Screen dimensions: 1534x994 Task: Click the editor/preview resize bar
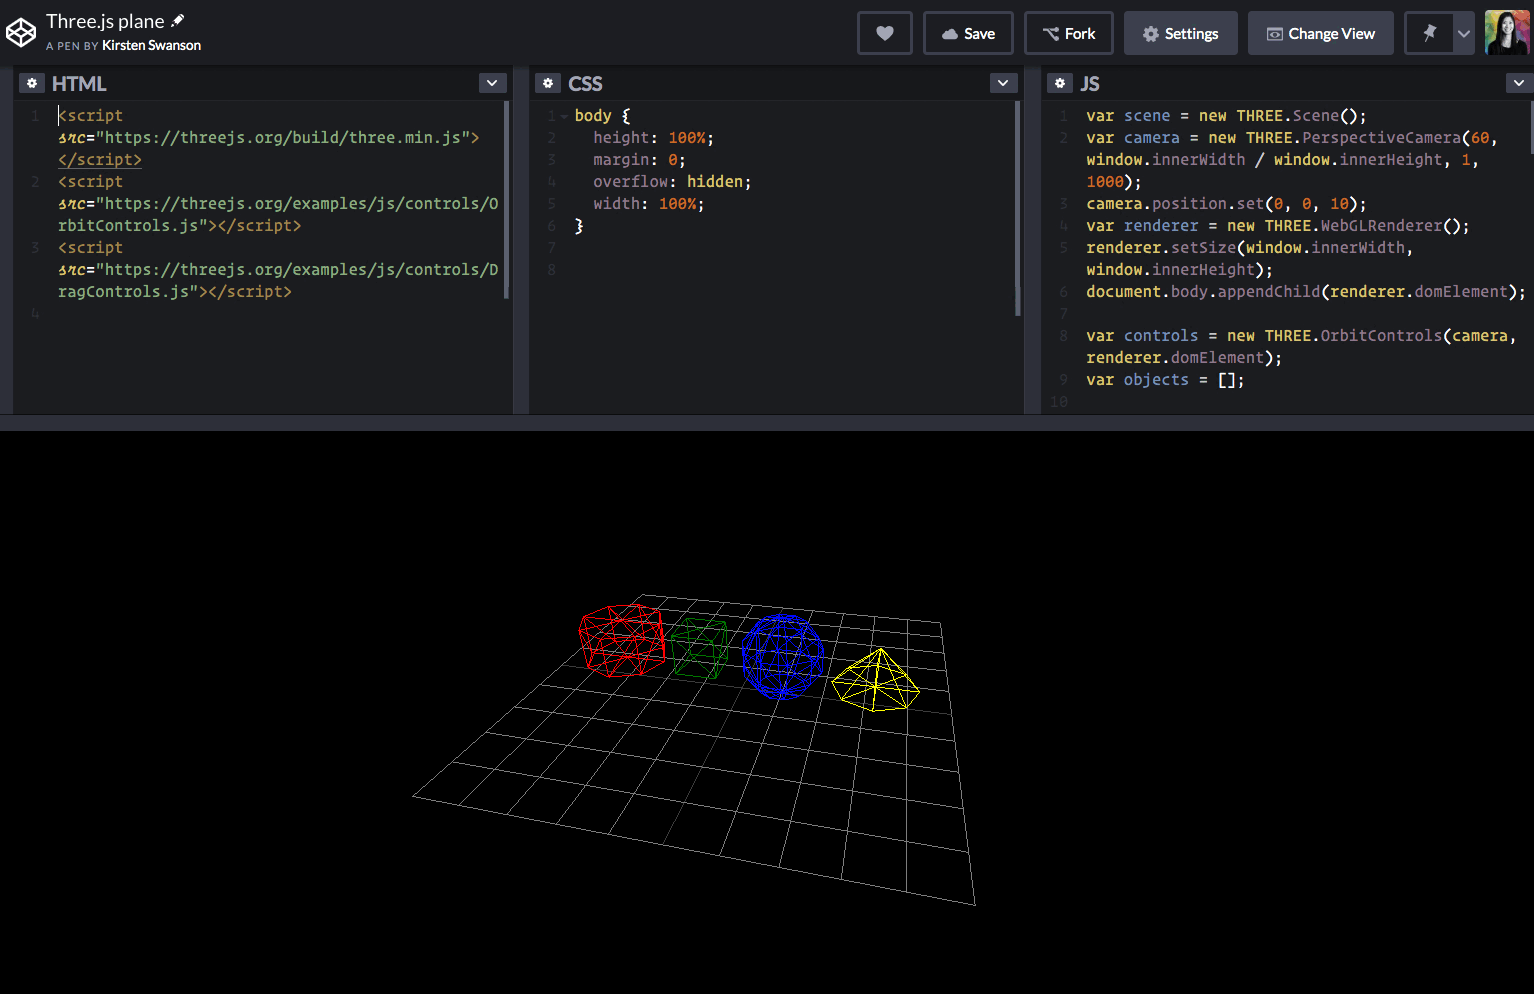(767, 423)
